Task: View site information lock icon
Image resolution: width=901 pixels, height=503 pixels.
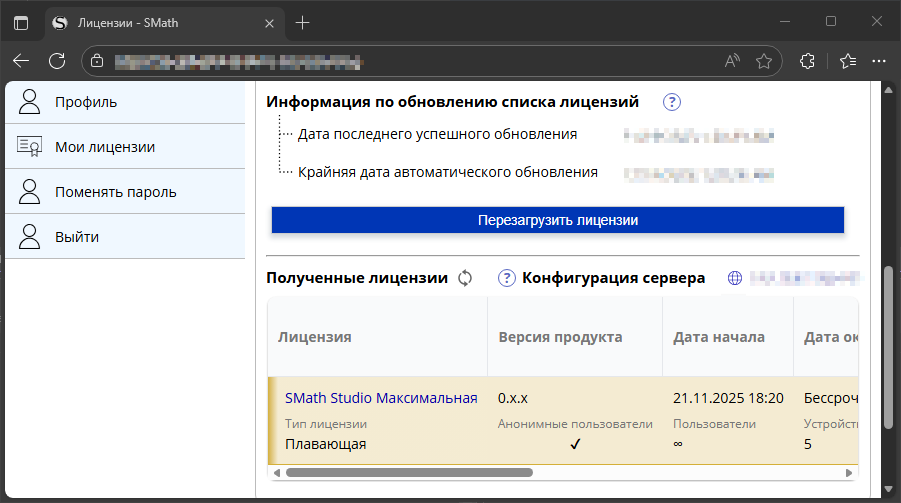Action: point(97,61)
